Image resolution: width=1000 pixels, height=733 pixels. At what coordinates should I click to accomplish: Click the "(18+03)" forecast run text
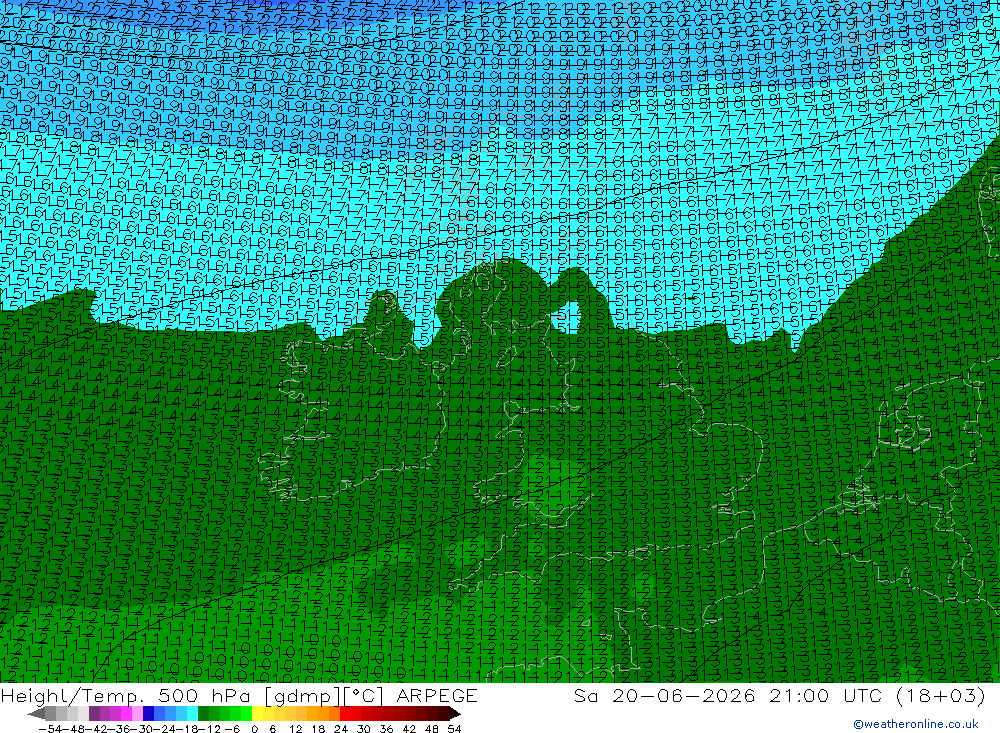click(941, 695)
